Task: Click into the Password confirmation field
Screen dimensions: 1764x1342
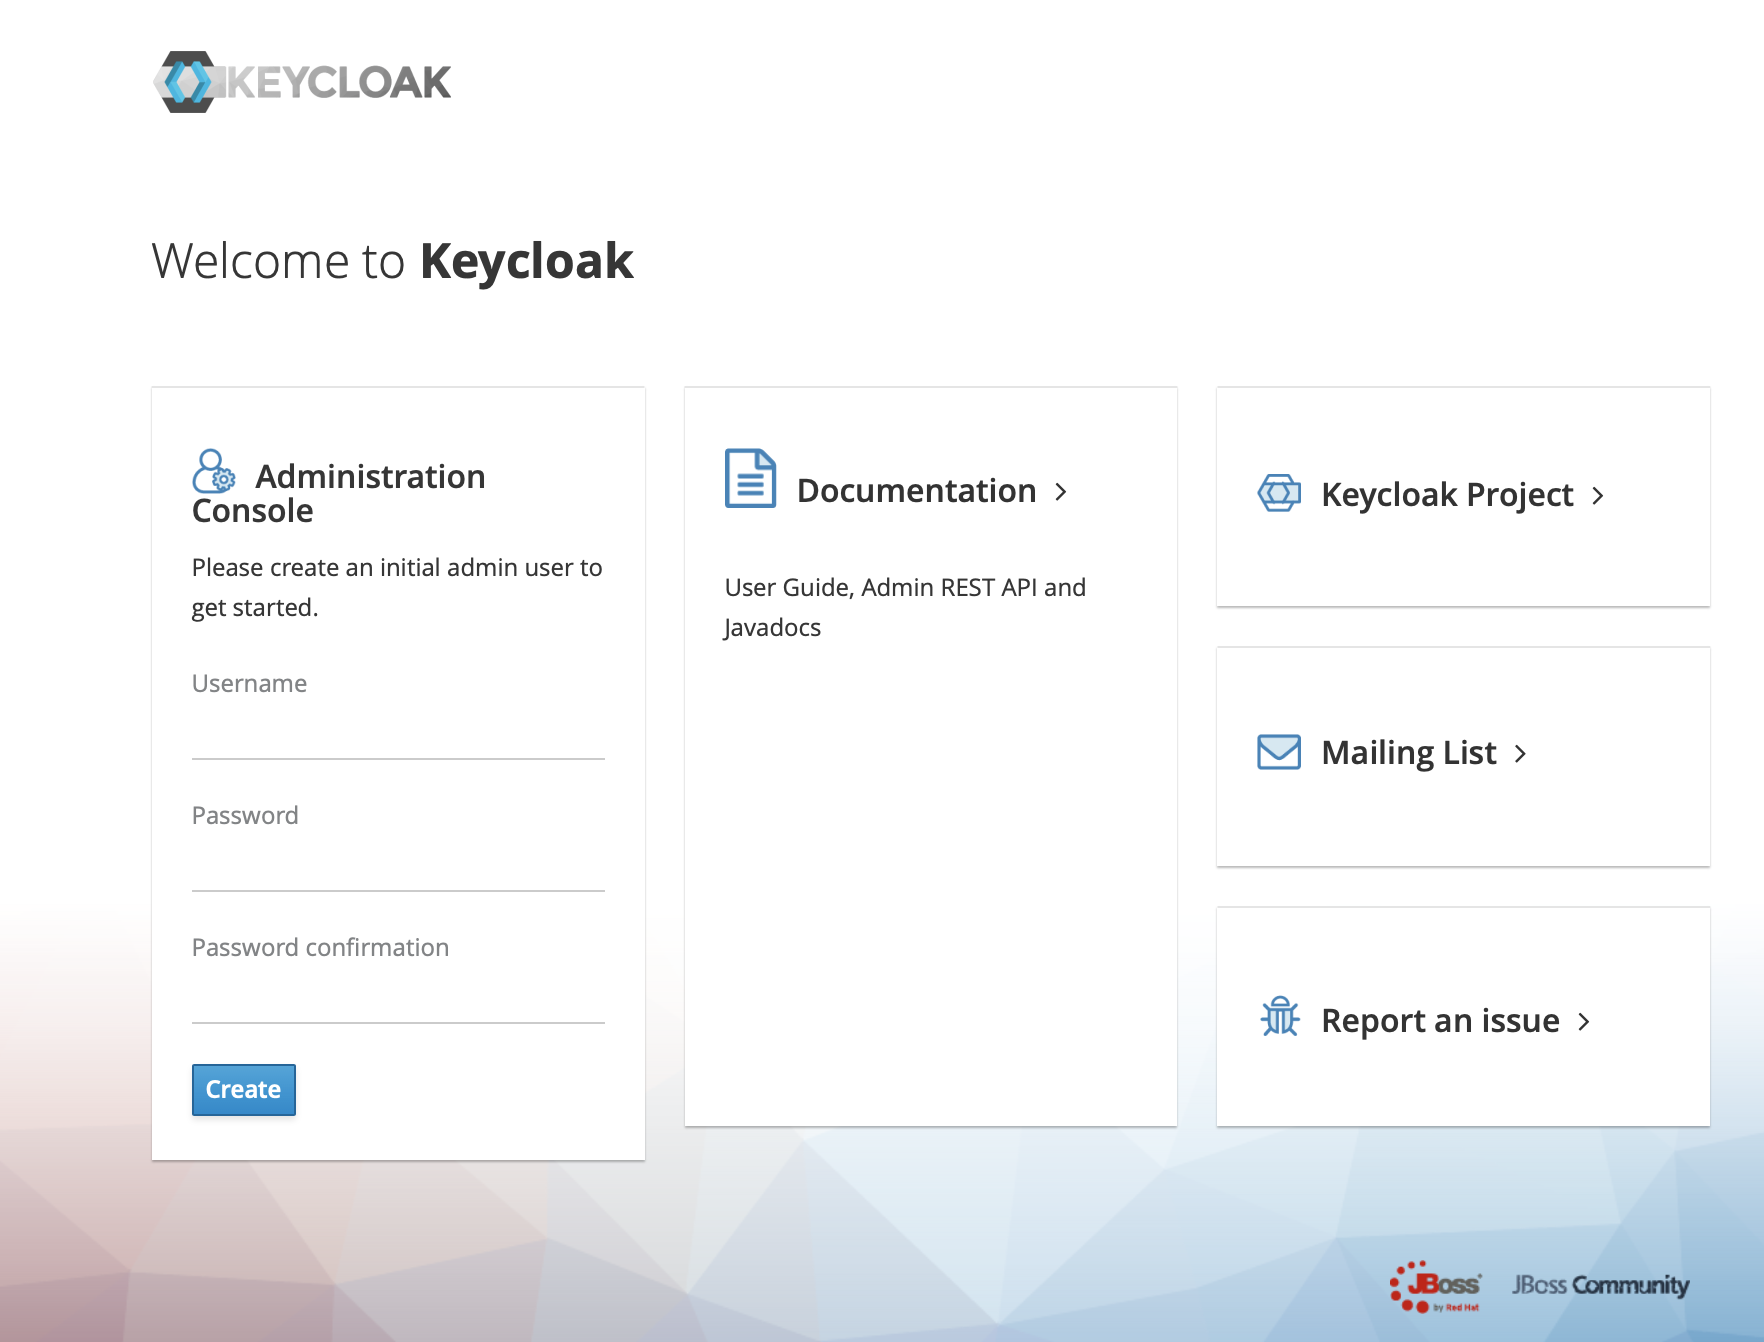Action: coord(398,999)
